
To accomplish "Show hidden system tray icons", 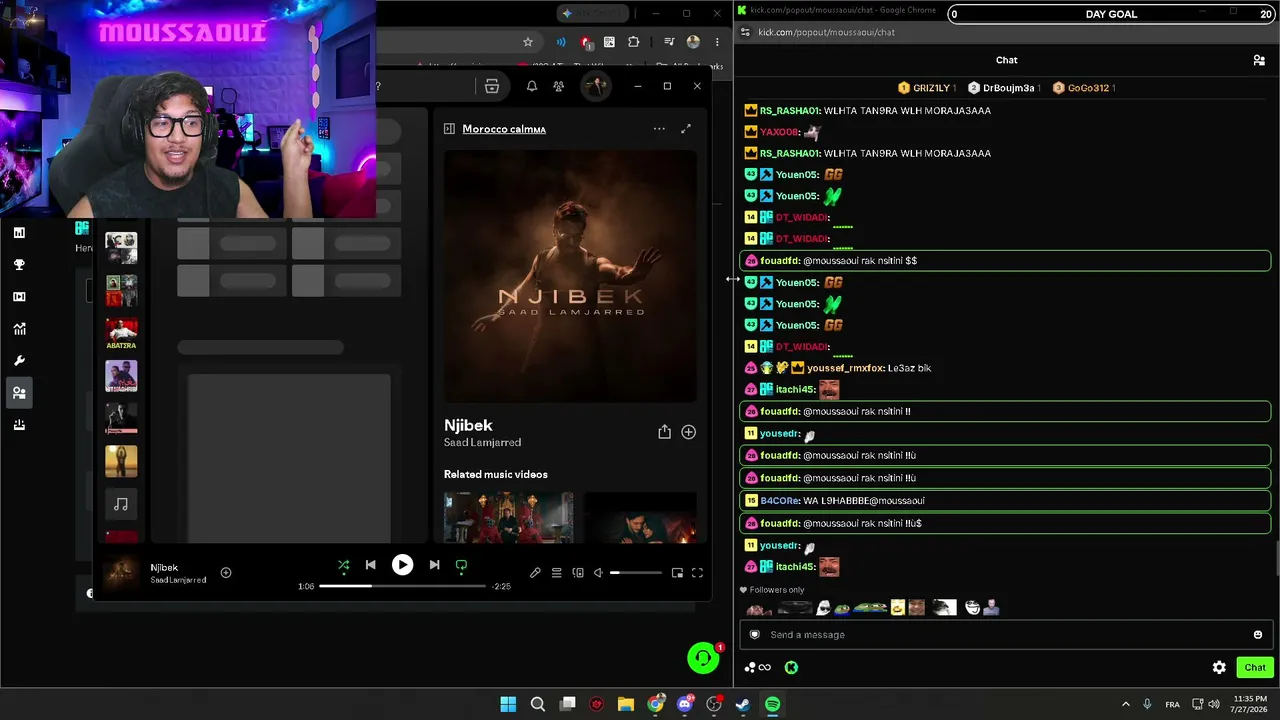I will pyautogui.click(x=1125, y=704).
